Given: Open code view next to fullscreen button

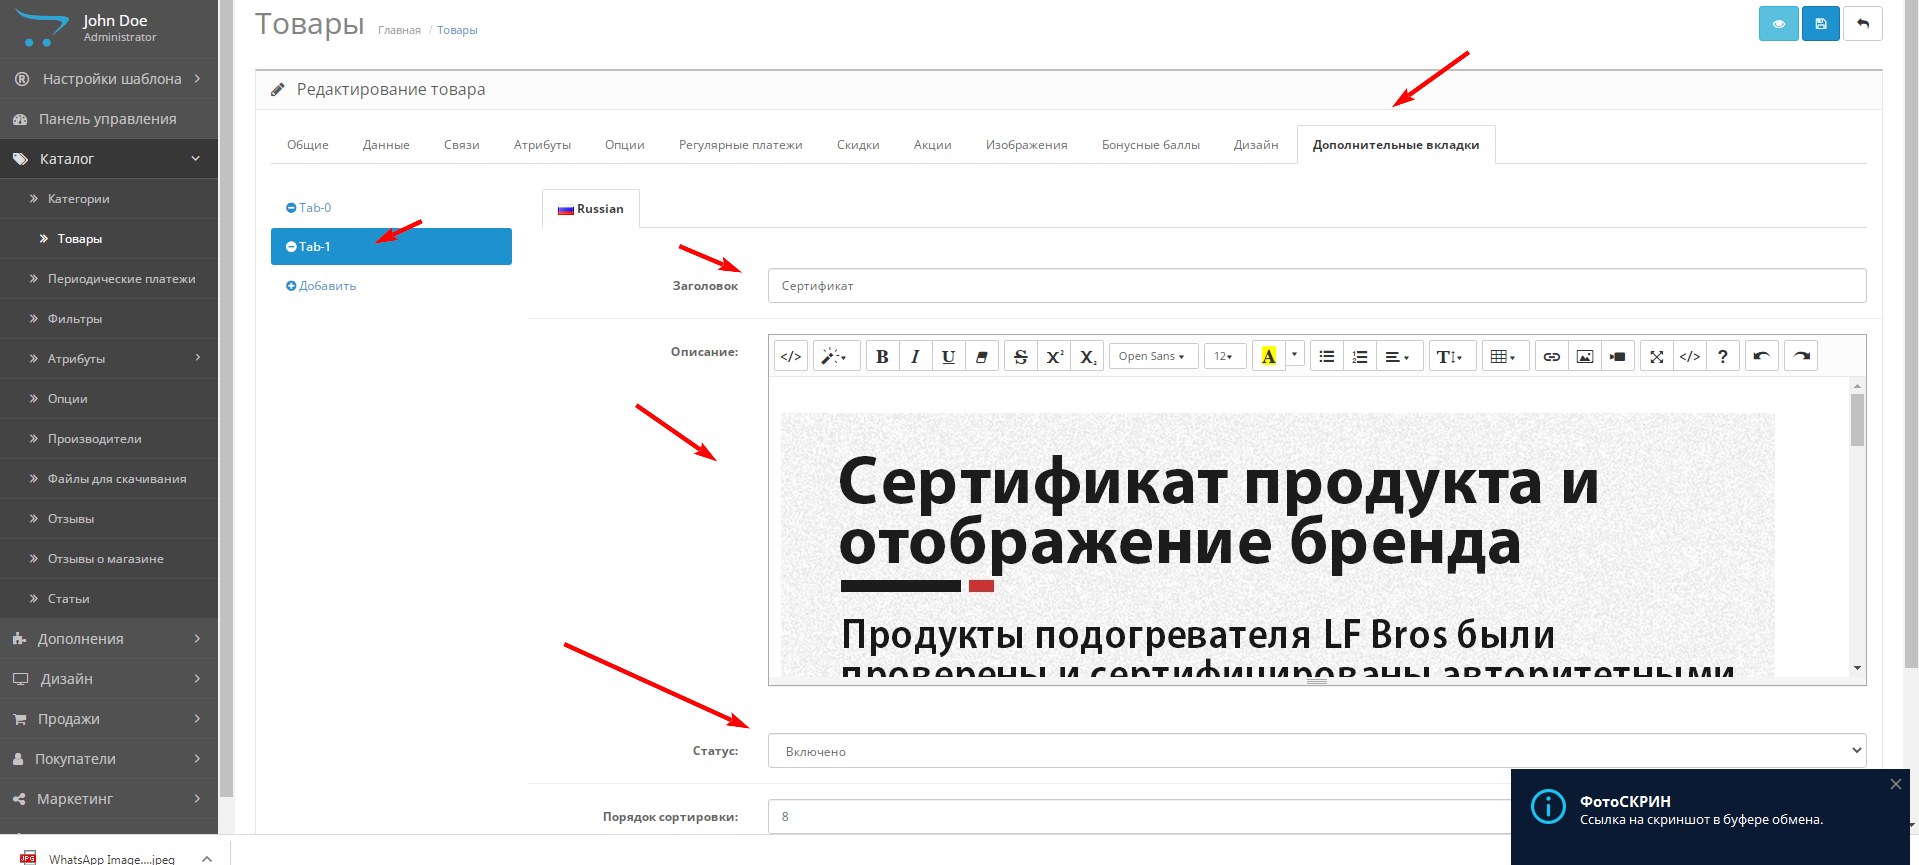Looking at the screenshot, I should [x=1690, y=356].
